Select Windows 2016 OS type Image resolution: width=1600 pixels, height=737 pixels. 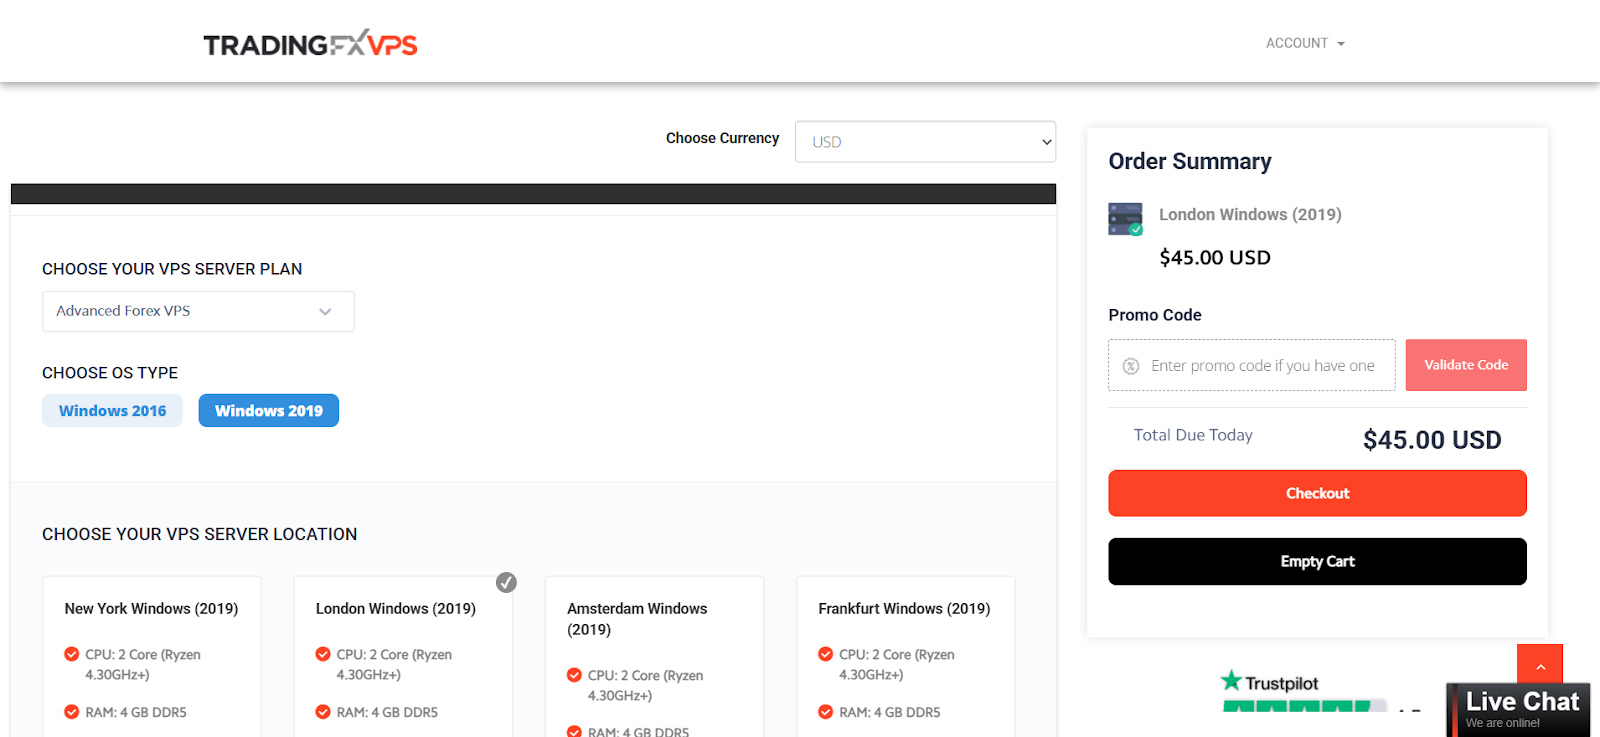click(112, 411)
